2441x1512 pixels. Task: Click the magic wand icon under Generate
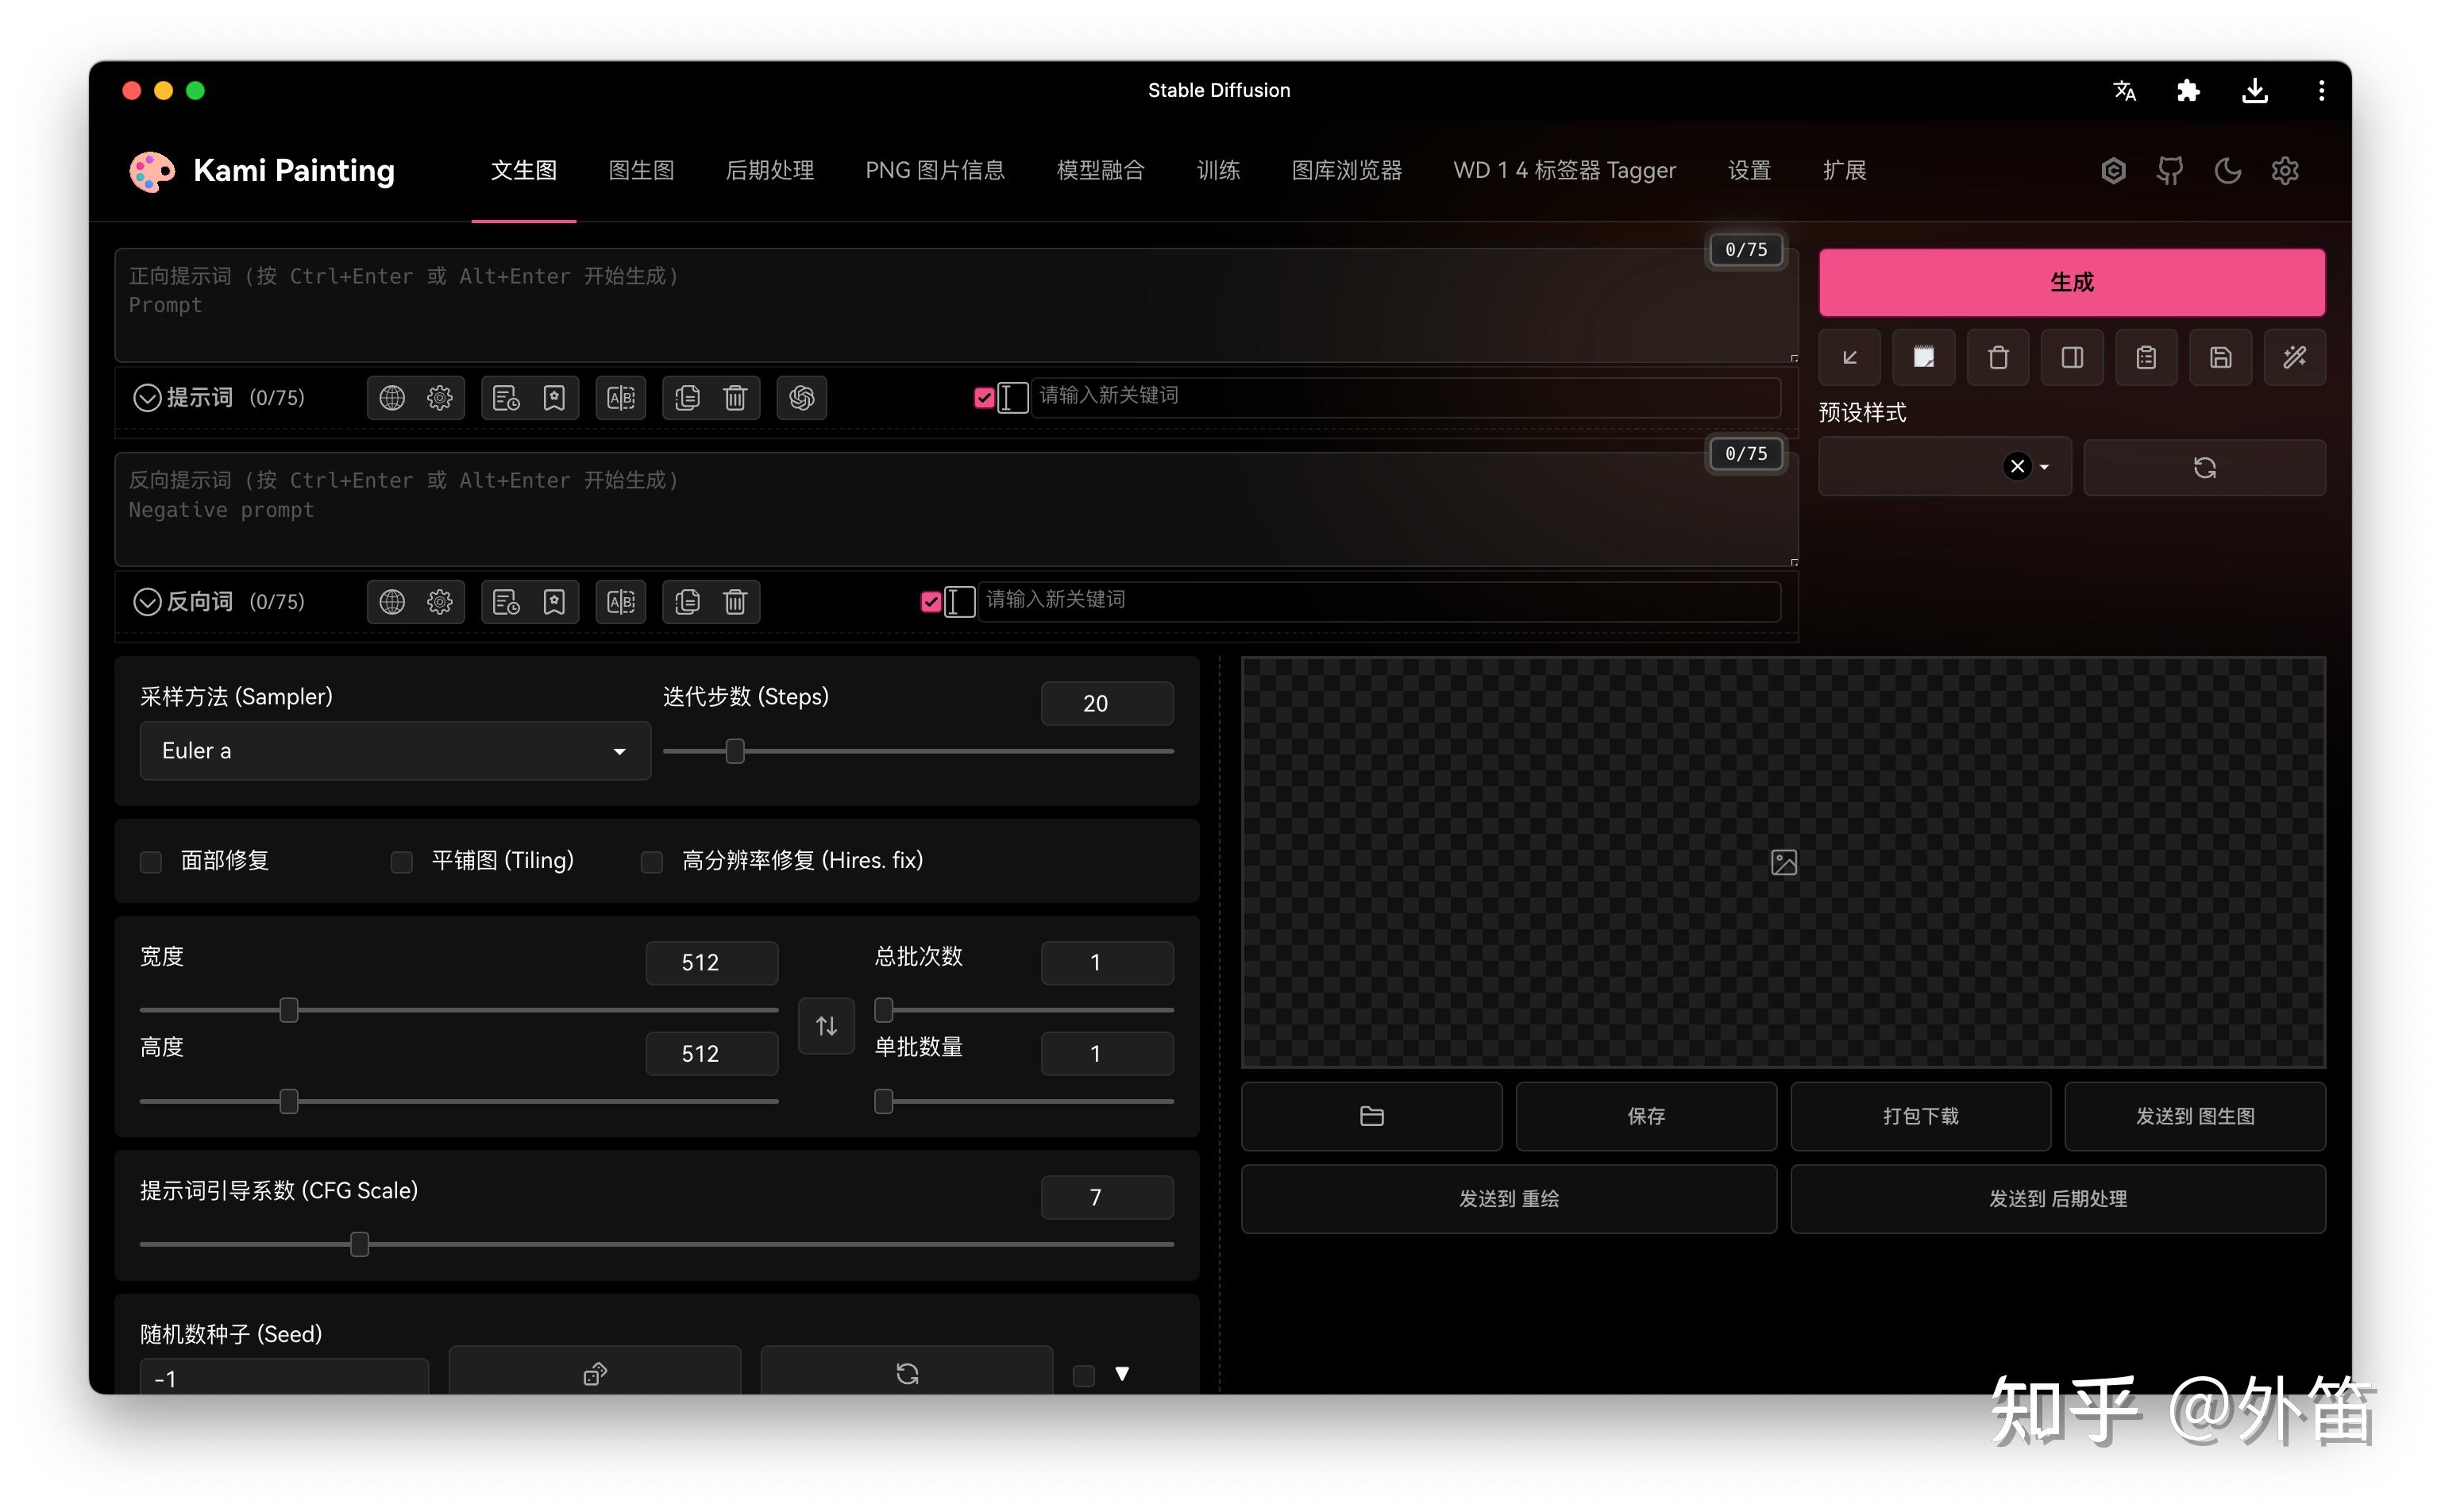tap(2294, 357)
